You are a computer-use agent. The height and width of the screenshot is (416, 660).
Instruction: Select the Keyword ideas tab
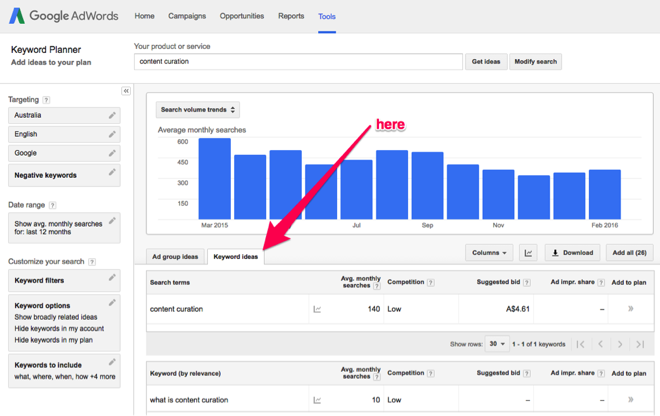(x=236, y=256)
